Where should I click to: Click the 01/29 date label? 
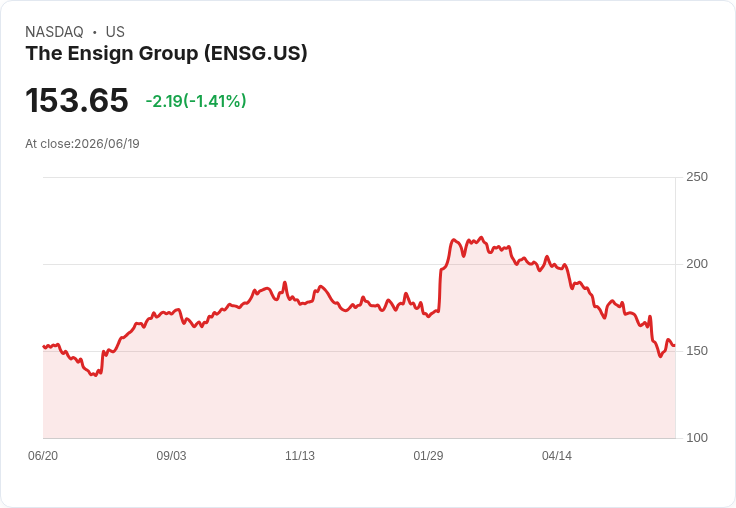[428, 456]
